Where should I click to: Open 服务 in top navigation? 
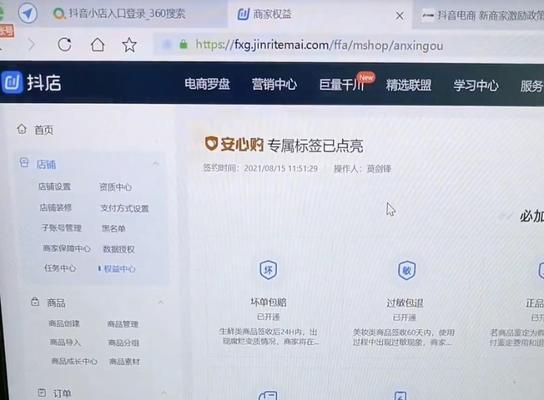pyautogui.click(x=532, y=86)
